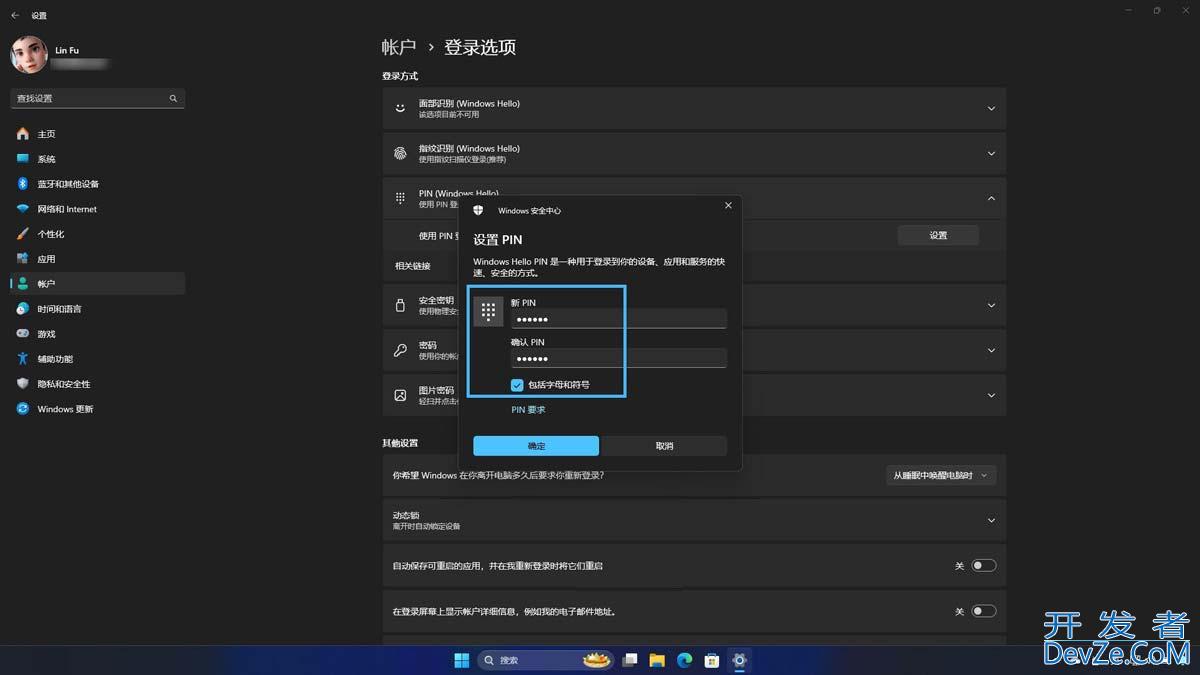Confirm with the 确定 button
This screenshot has height=675, width=1200.
pos(536,446)
